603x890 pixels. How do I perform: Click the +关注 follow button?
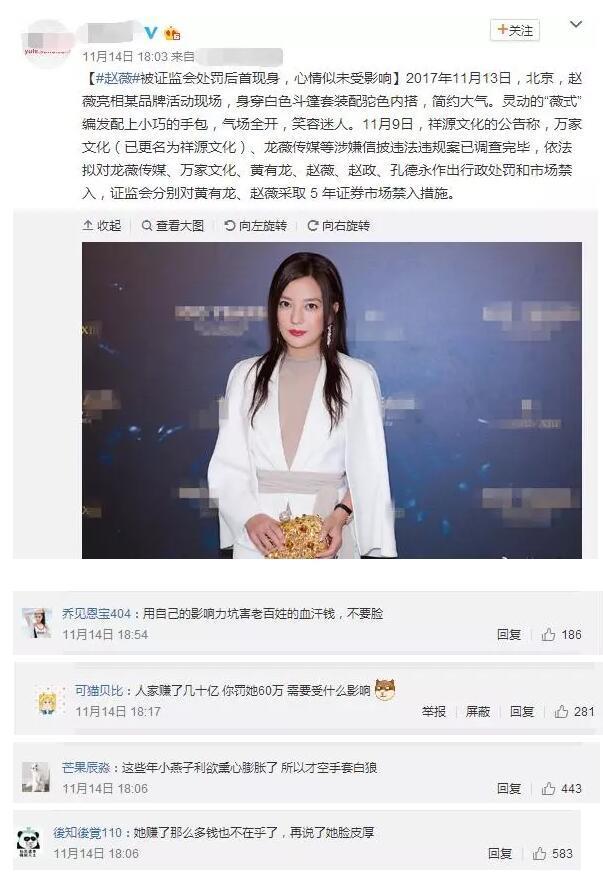tap(514, 31)
